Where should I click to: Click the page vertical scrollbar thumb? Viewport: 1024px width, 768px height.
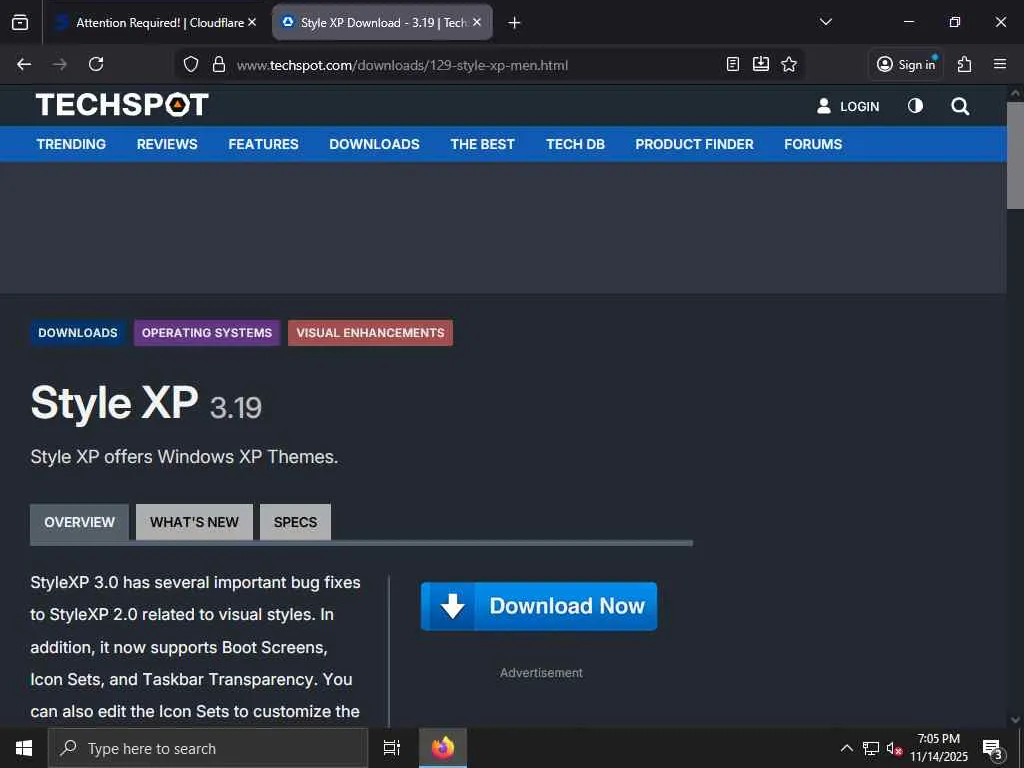point(1015,155)
